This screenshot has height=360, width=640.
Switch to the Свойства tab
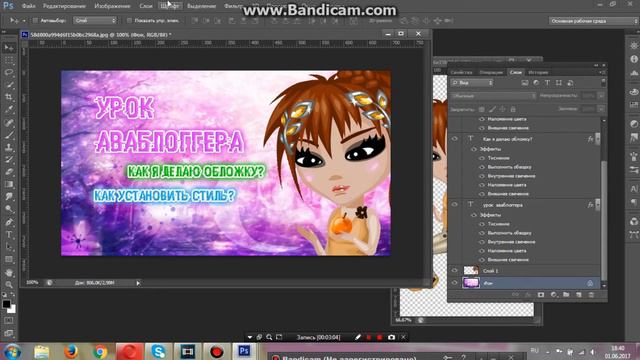tap(461, 72)
